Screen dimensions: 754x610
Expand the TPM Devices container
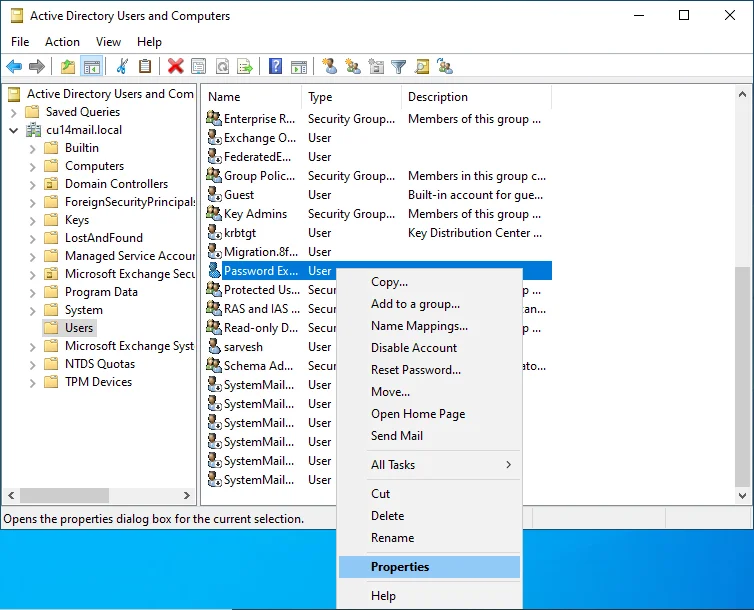[33, 383]
